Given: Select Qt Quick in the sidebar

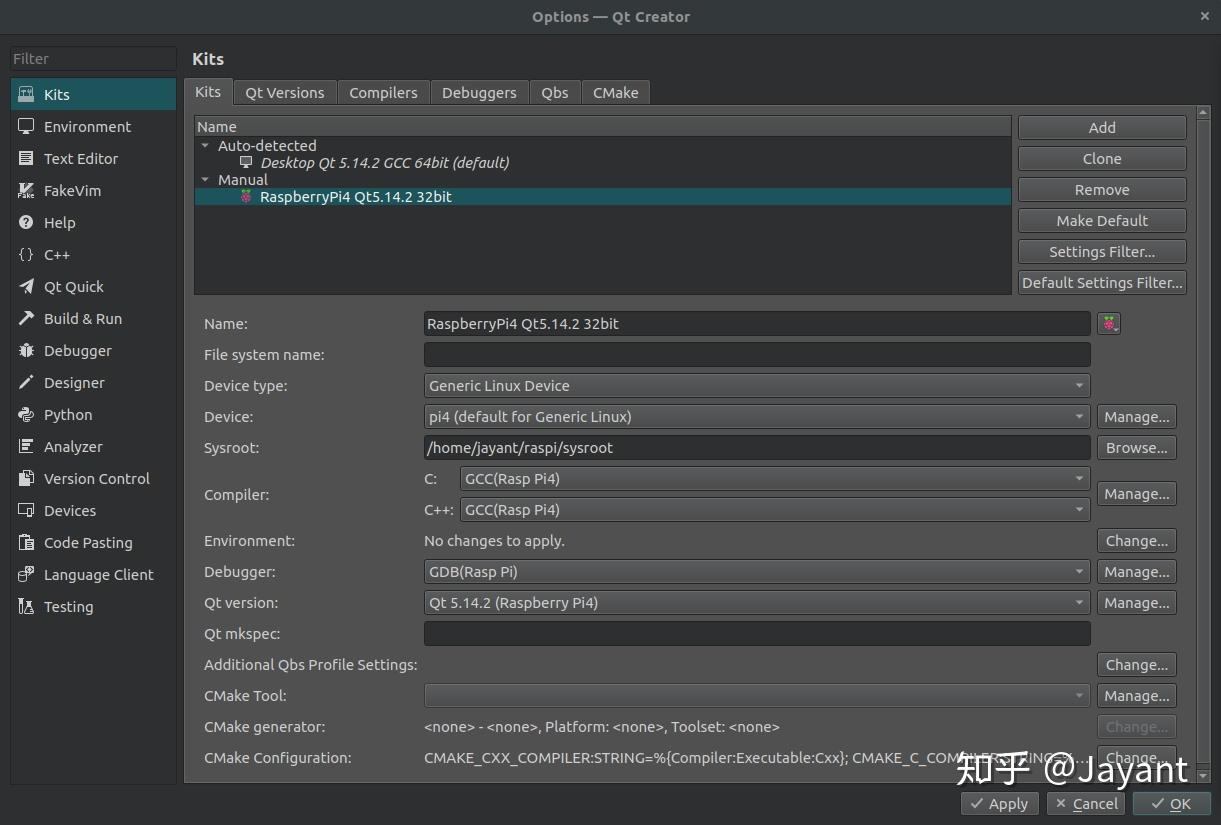Looking at the screenshot, I should (71, 286).
